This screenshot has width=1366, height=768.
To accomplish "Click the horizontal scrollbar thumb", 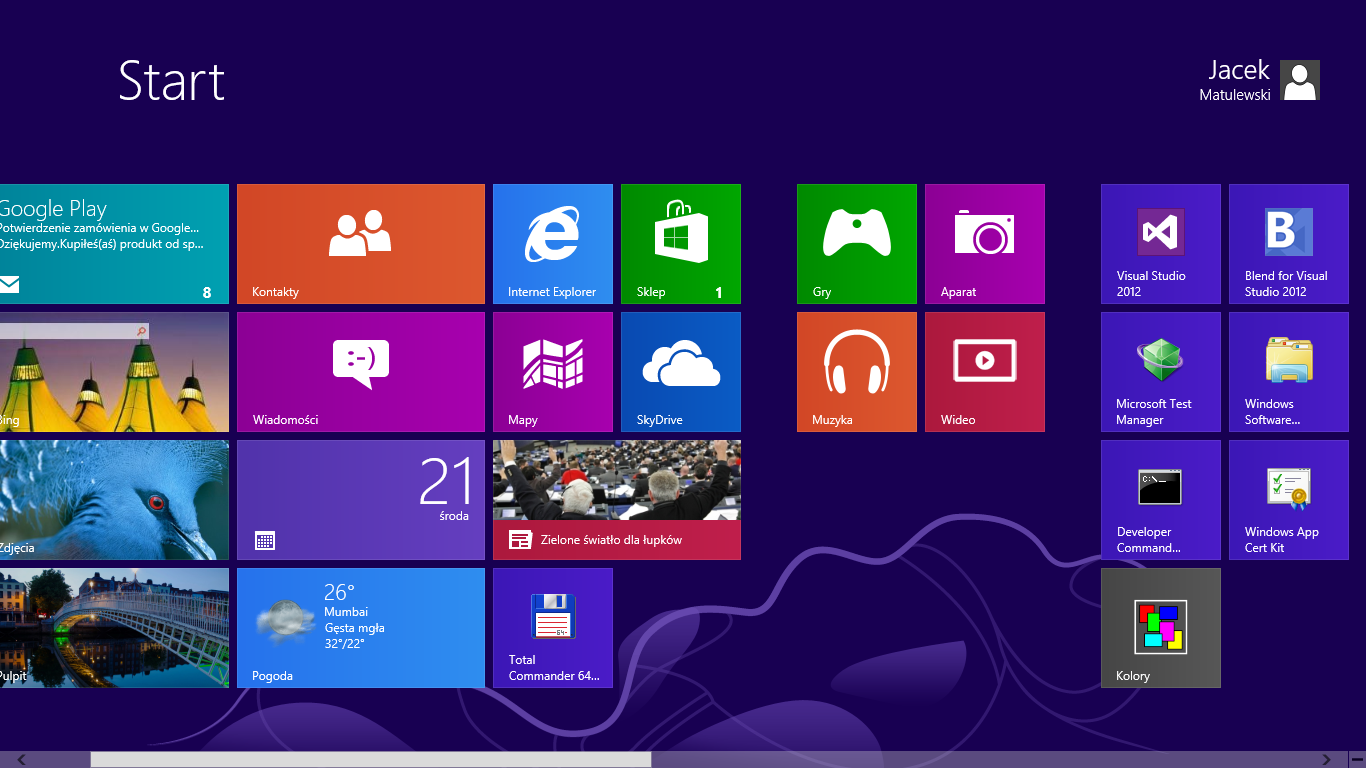I will click(371, 760).
